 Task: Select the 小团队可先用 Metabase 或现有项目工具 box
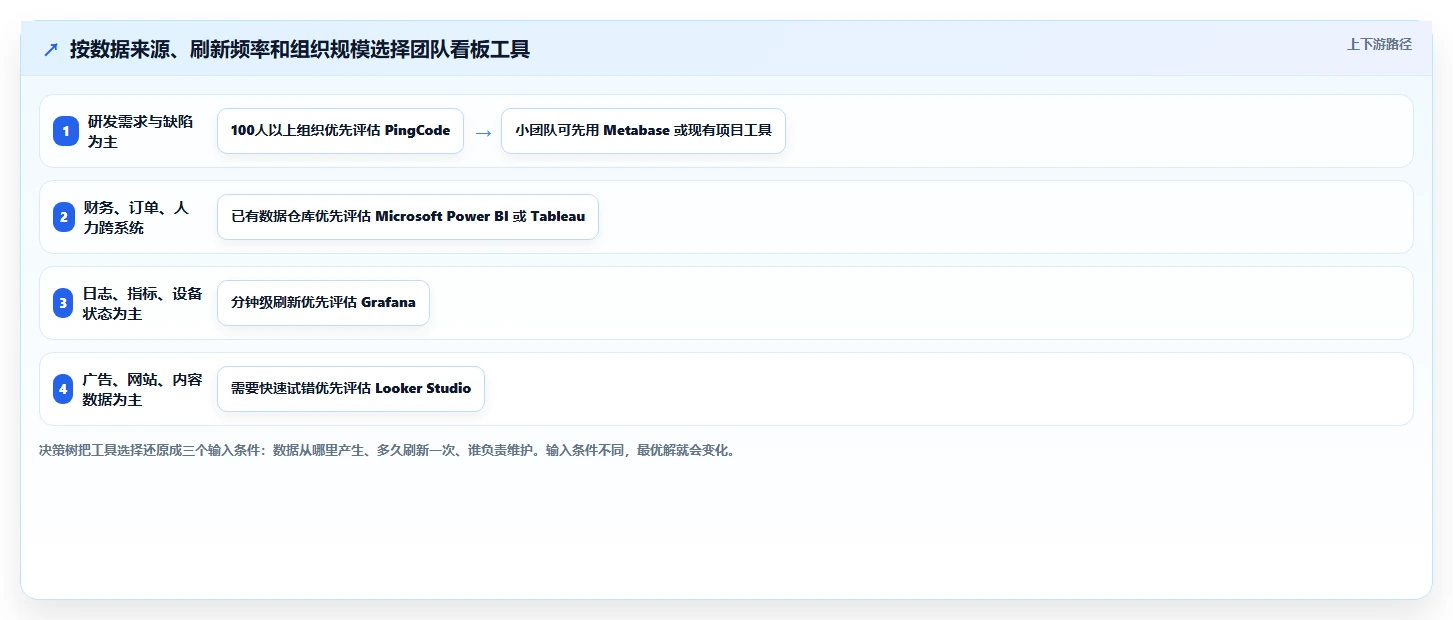pos(643,131)
